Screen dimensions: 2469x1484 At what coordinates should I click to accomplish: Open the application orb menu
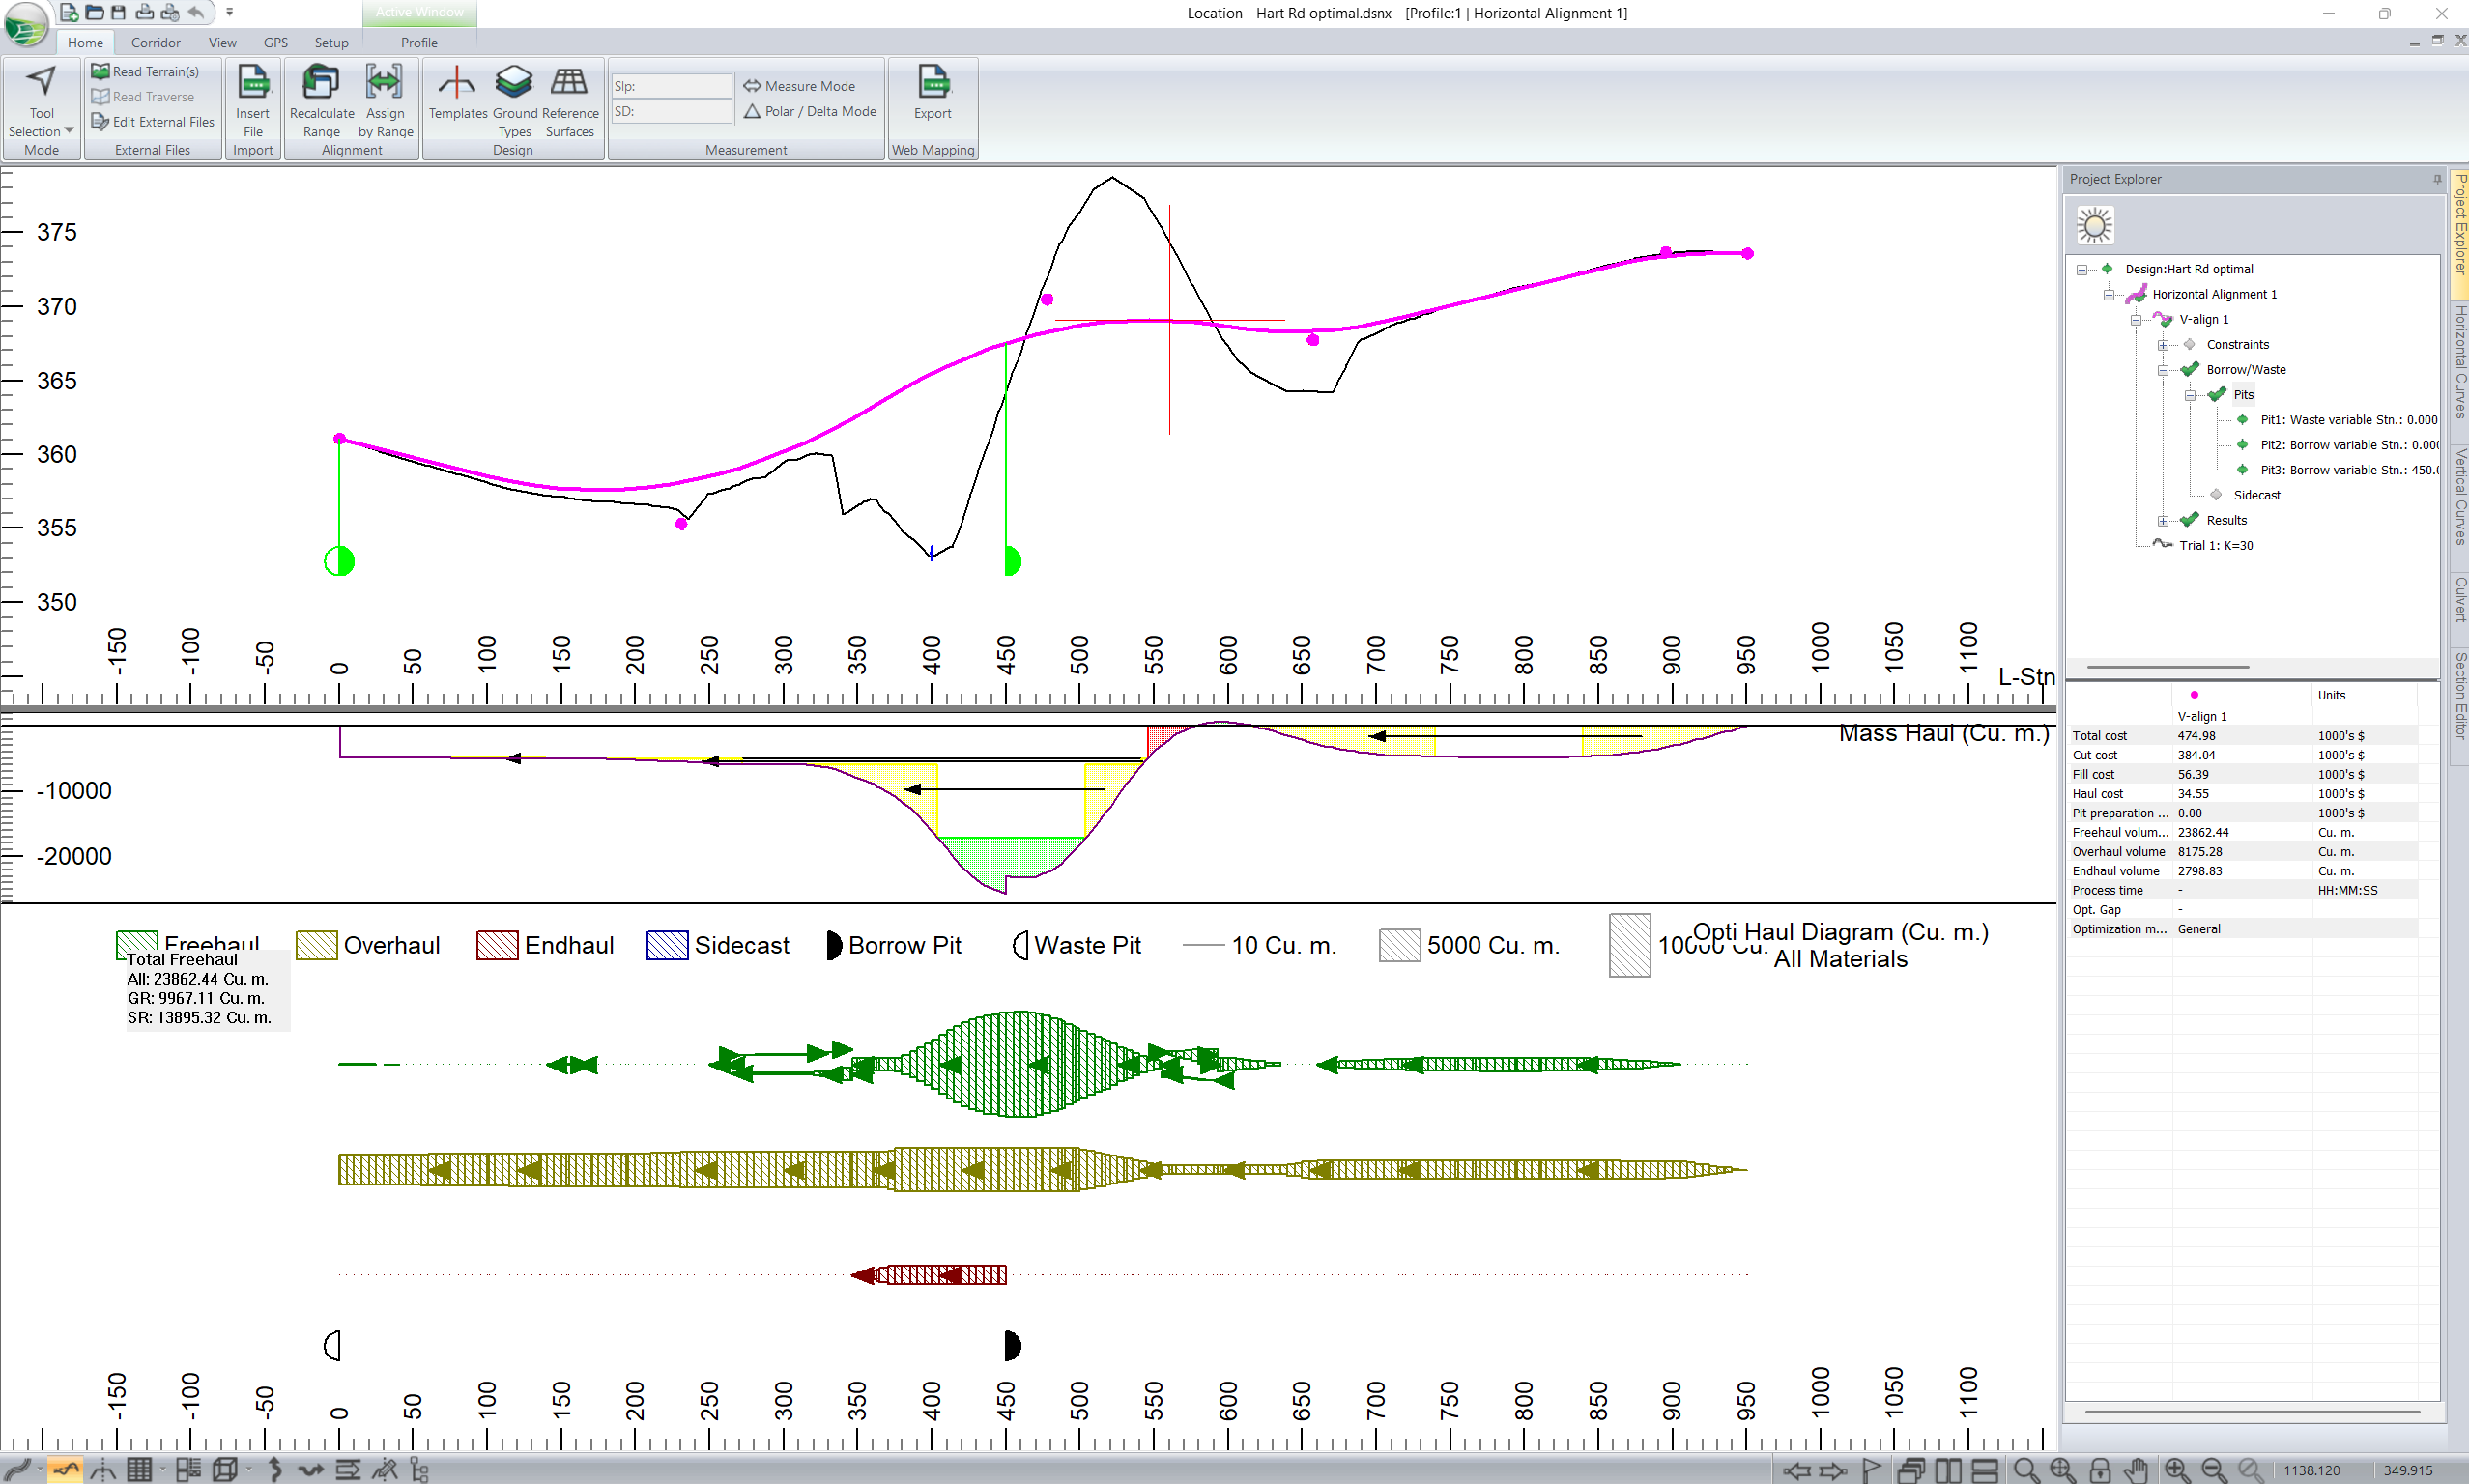click(x=25, y=24)
